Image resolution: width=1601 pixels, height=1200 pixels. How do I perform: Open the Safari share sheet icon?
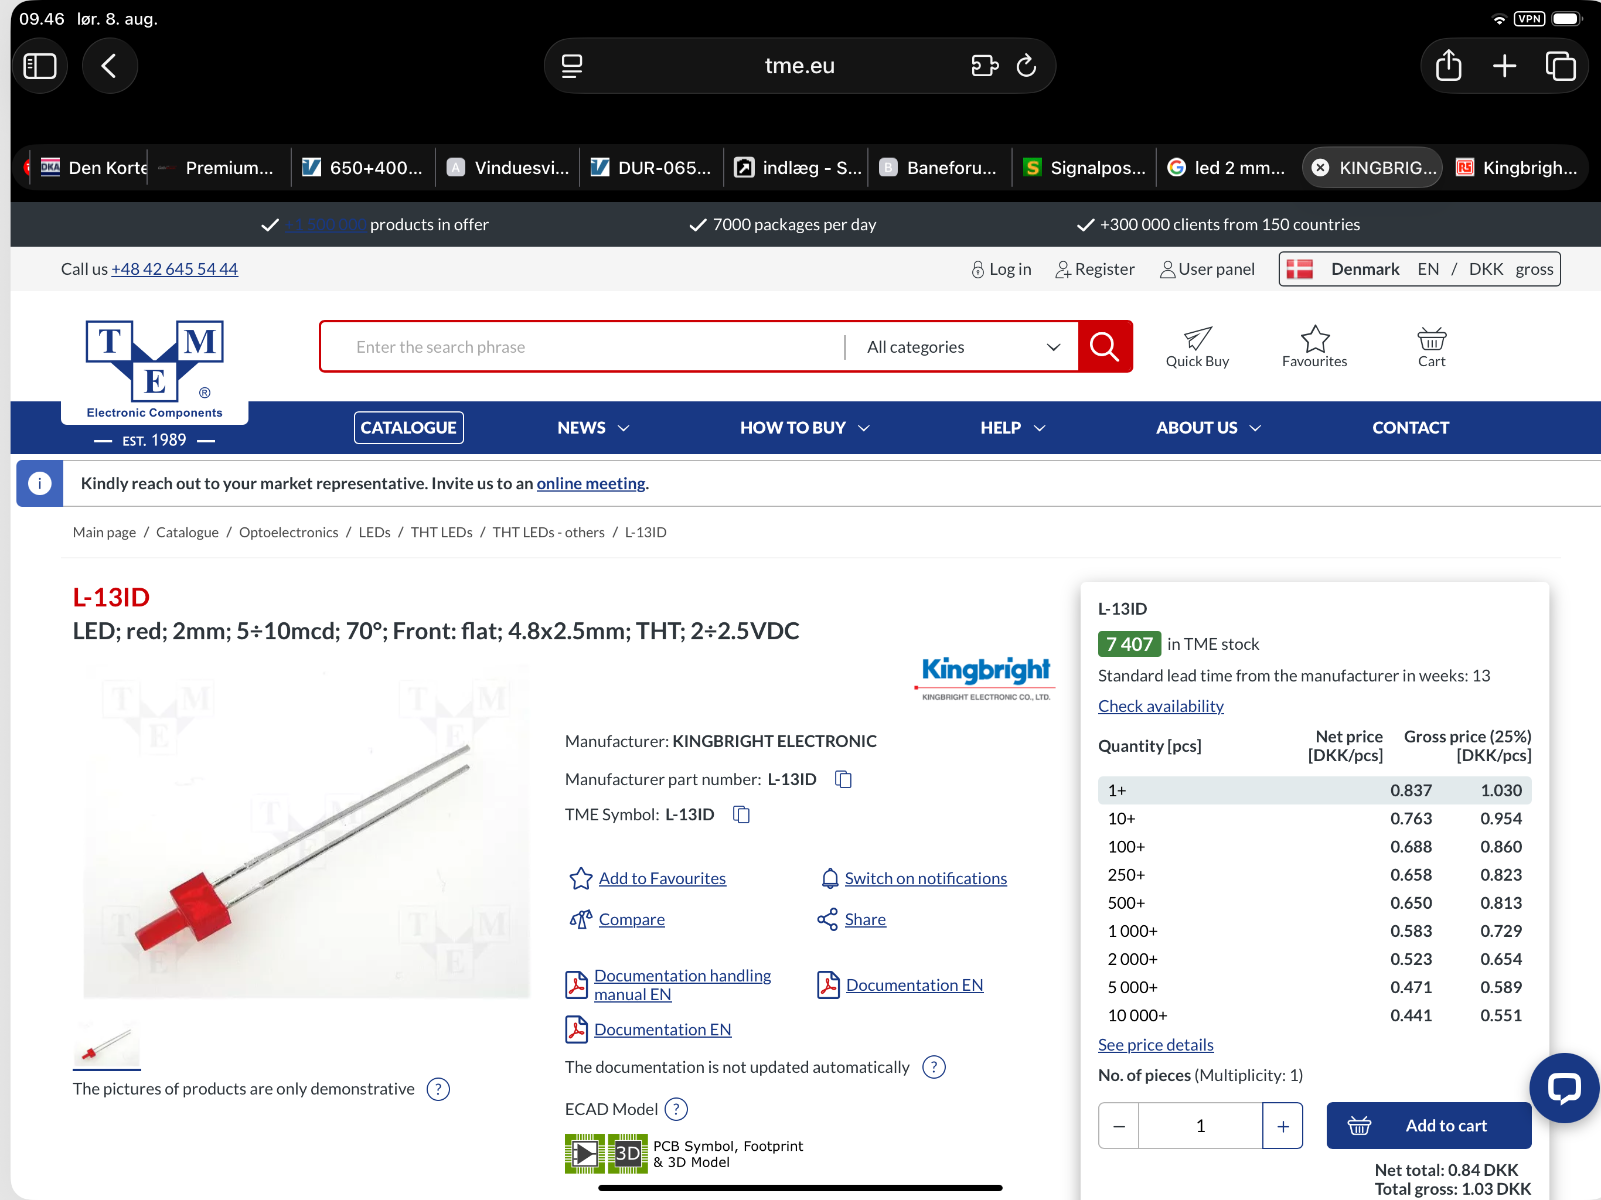pos(1448,66)
